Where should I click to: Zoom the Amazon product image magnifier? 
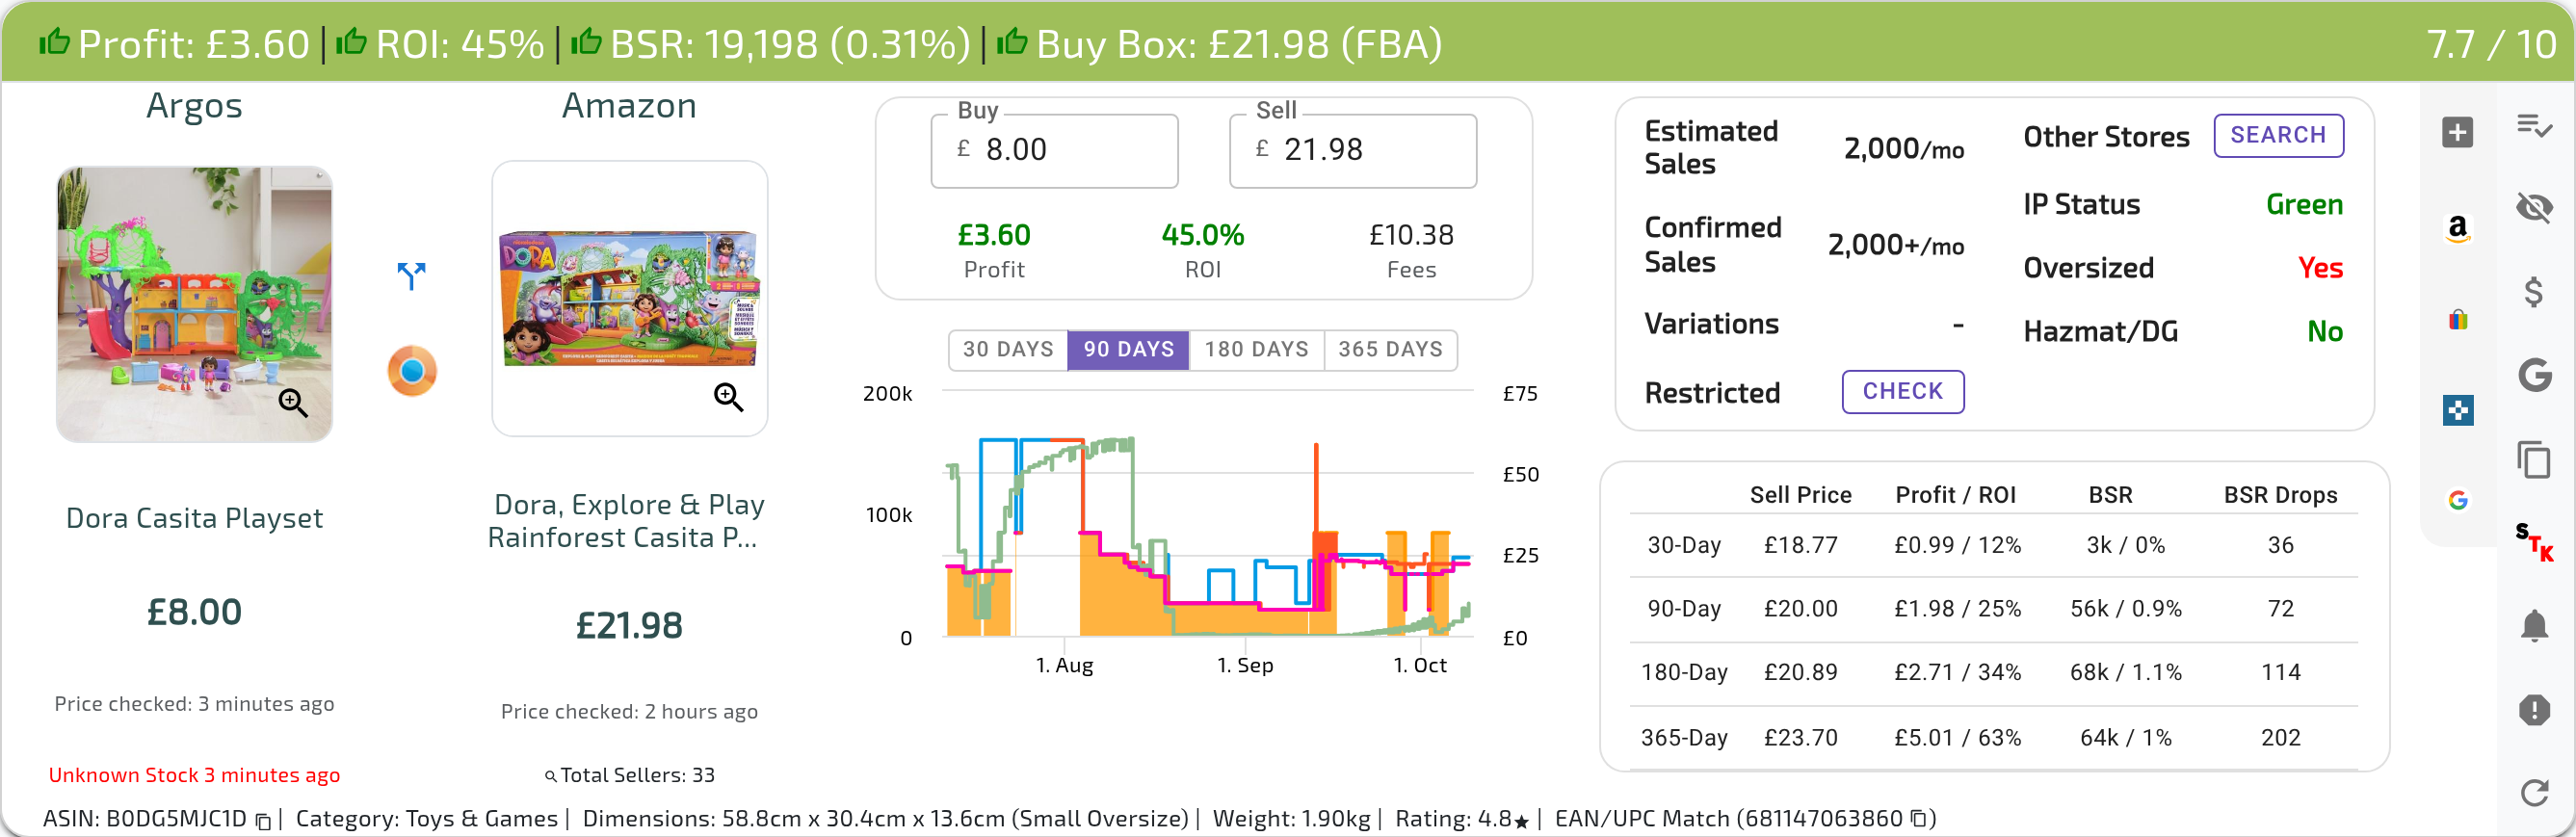(728, 398)
